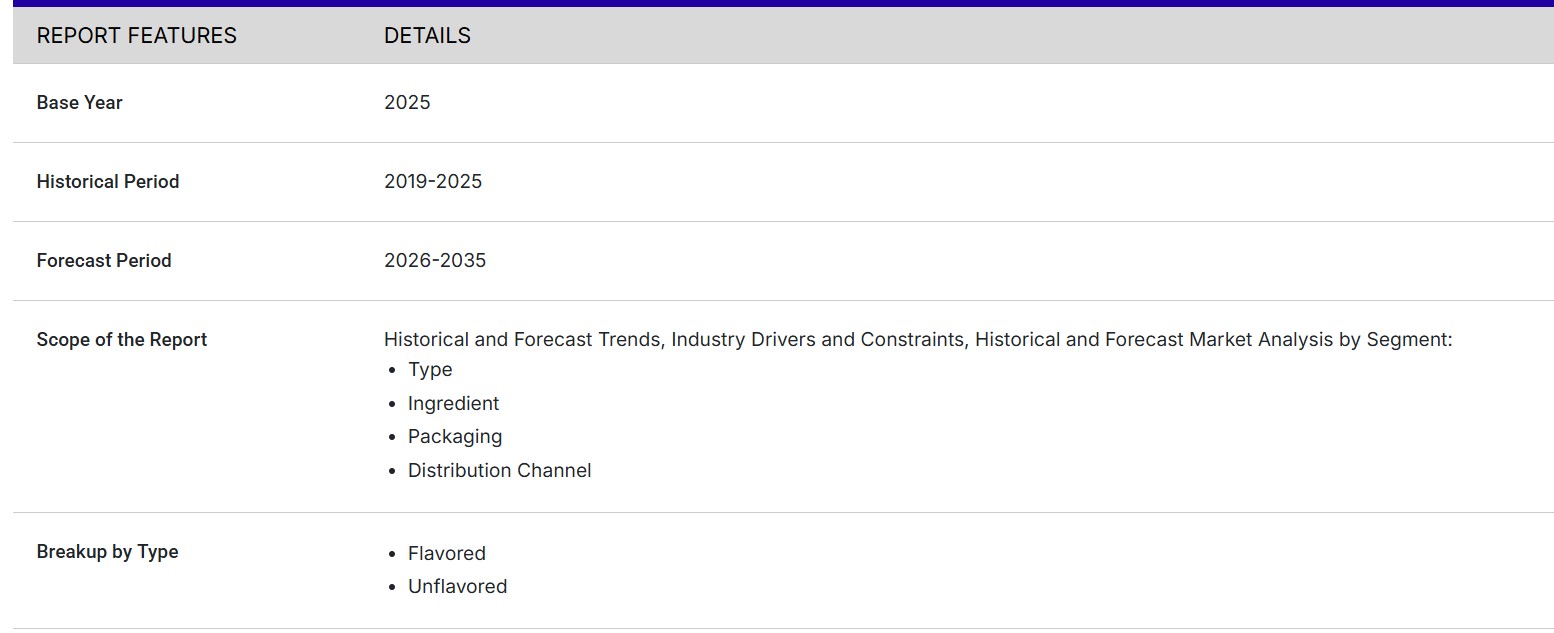The image size is (1554, 633).
Task: Select the Base Year row label
Action: coord(79,103)
